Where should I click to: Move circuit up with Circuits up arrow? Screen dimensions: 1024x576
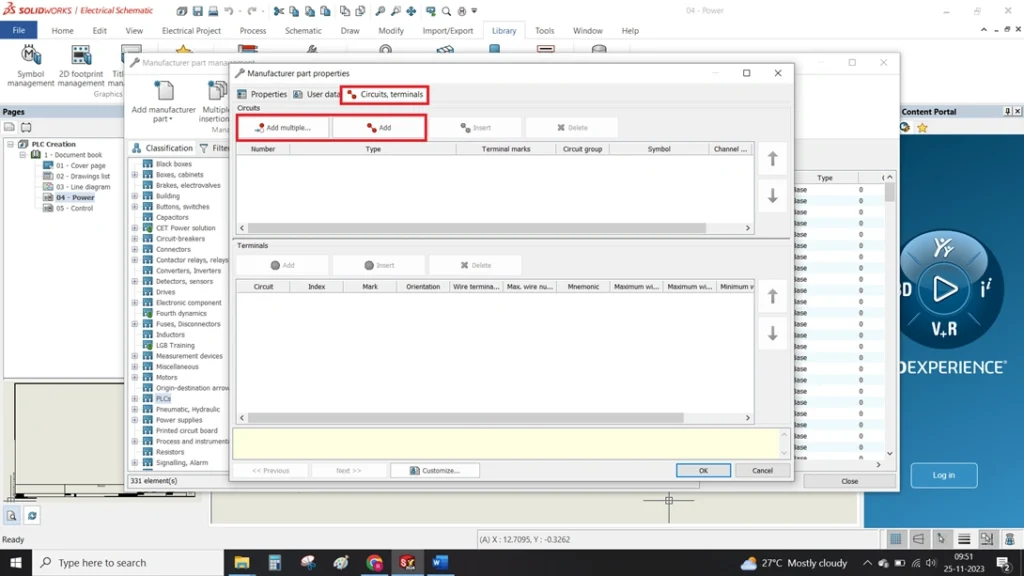[773, 159]
